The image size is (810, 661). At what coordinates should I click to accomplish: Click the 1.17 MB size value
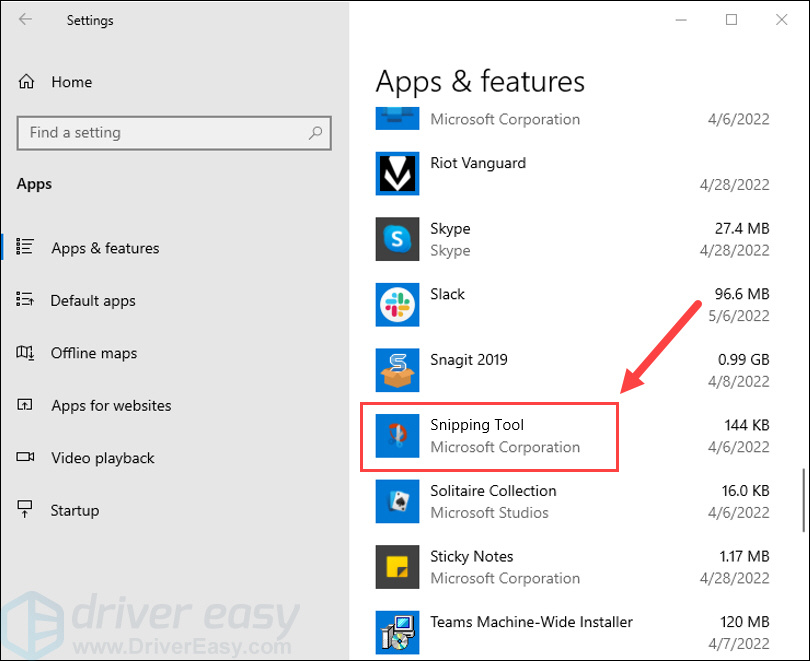[744, 556]
